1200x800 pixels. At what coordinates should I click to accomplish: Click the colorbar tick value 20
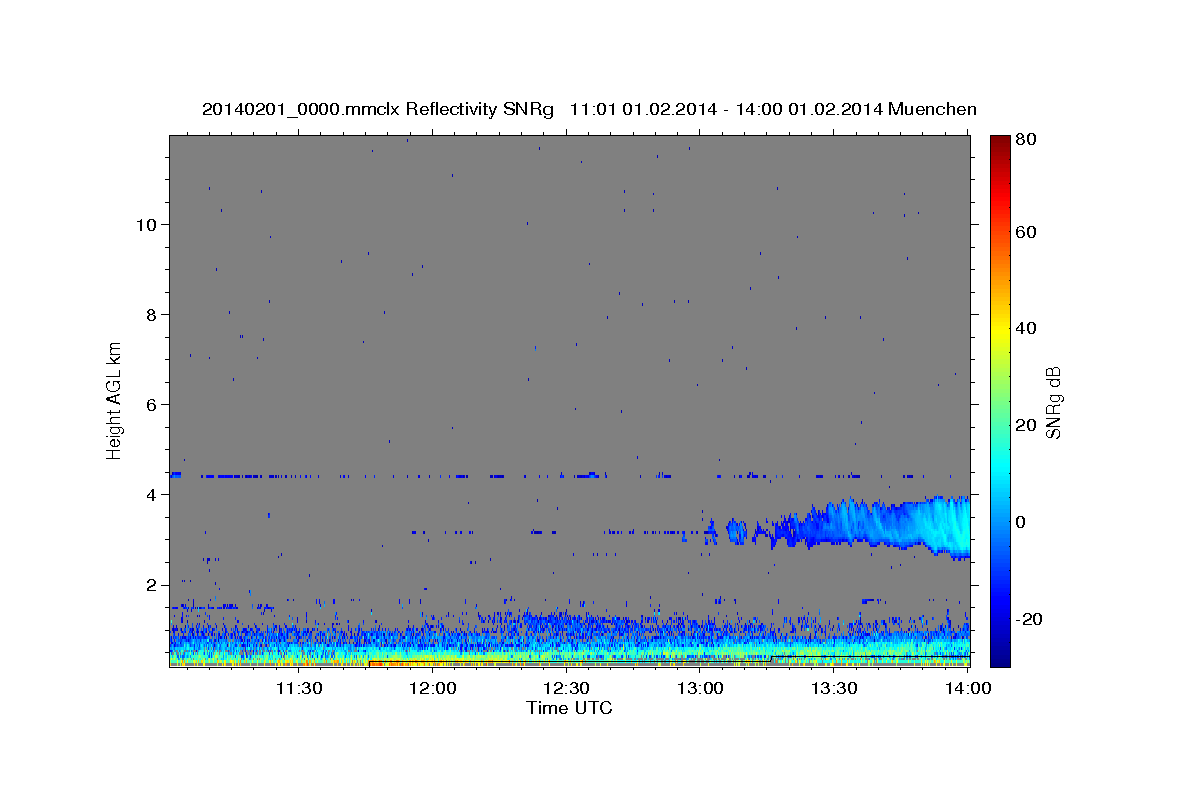[1028, 425]
